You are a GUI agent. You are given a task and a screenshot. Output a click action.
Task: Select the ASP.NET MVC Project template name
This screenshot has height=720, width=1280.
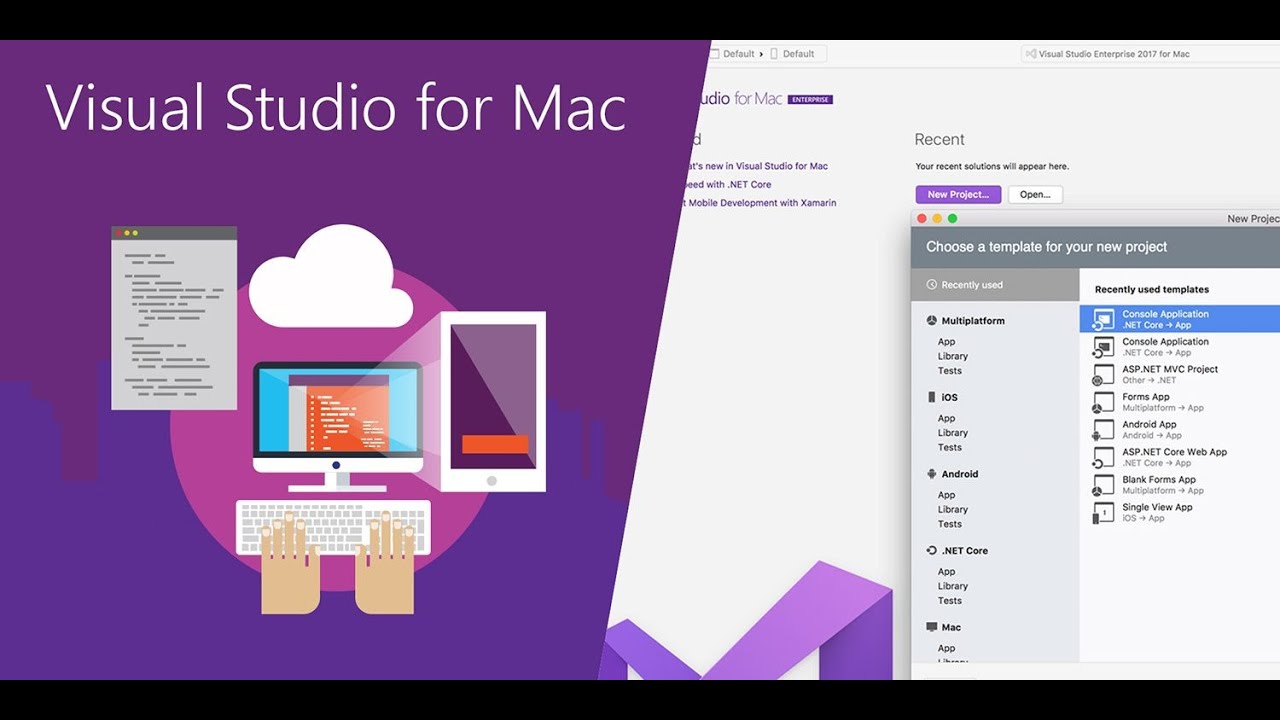point(1170,369)
